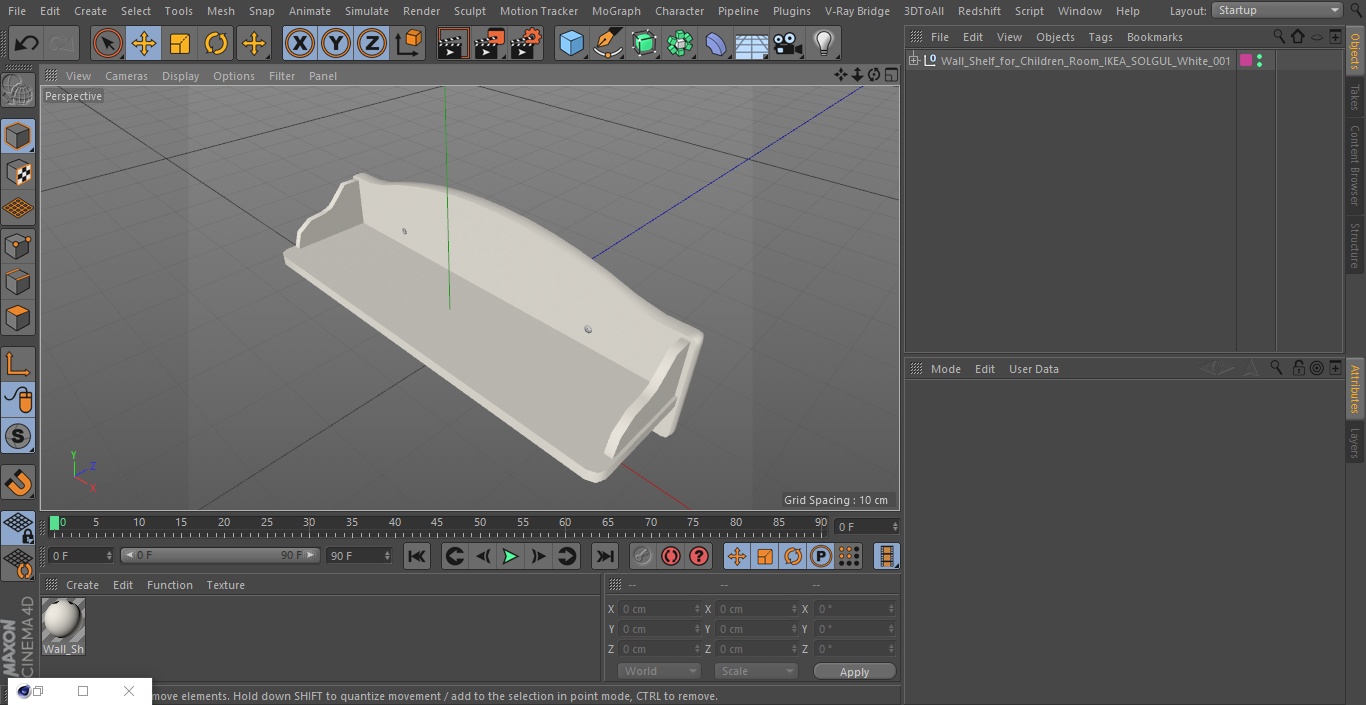Switch to Points mode
1366x705 pixels.
[x=18, y=246]
